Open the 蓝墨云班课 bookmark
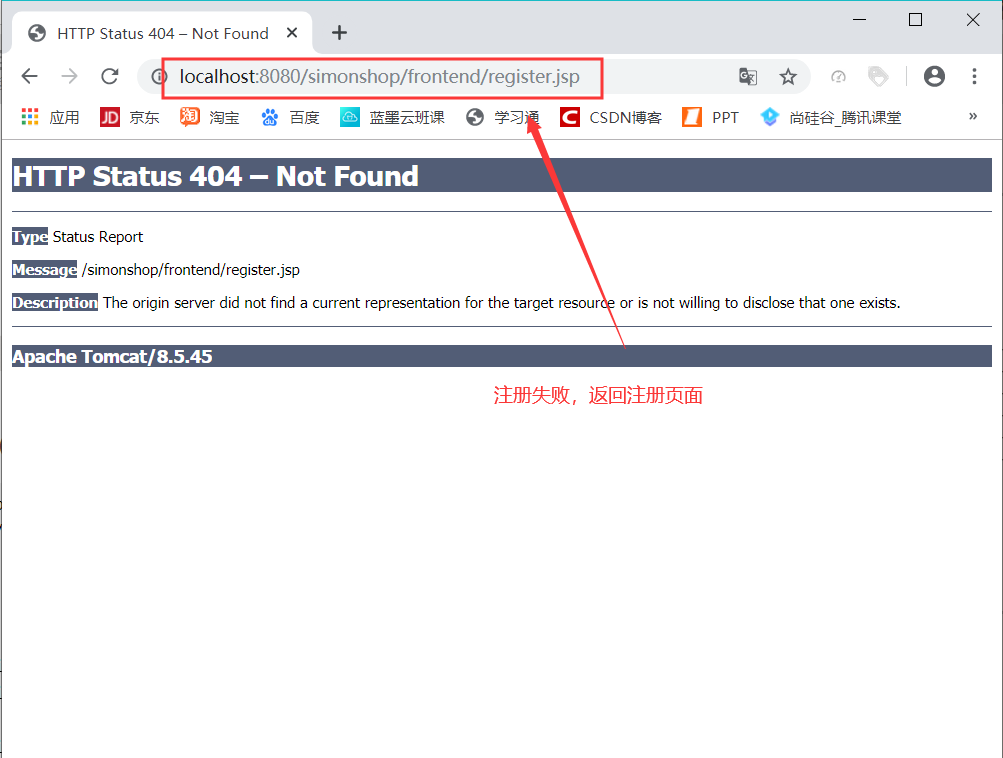The width and height of the screenshot is (1003, 758). pos(392,117)
